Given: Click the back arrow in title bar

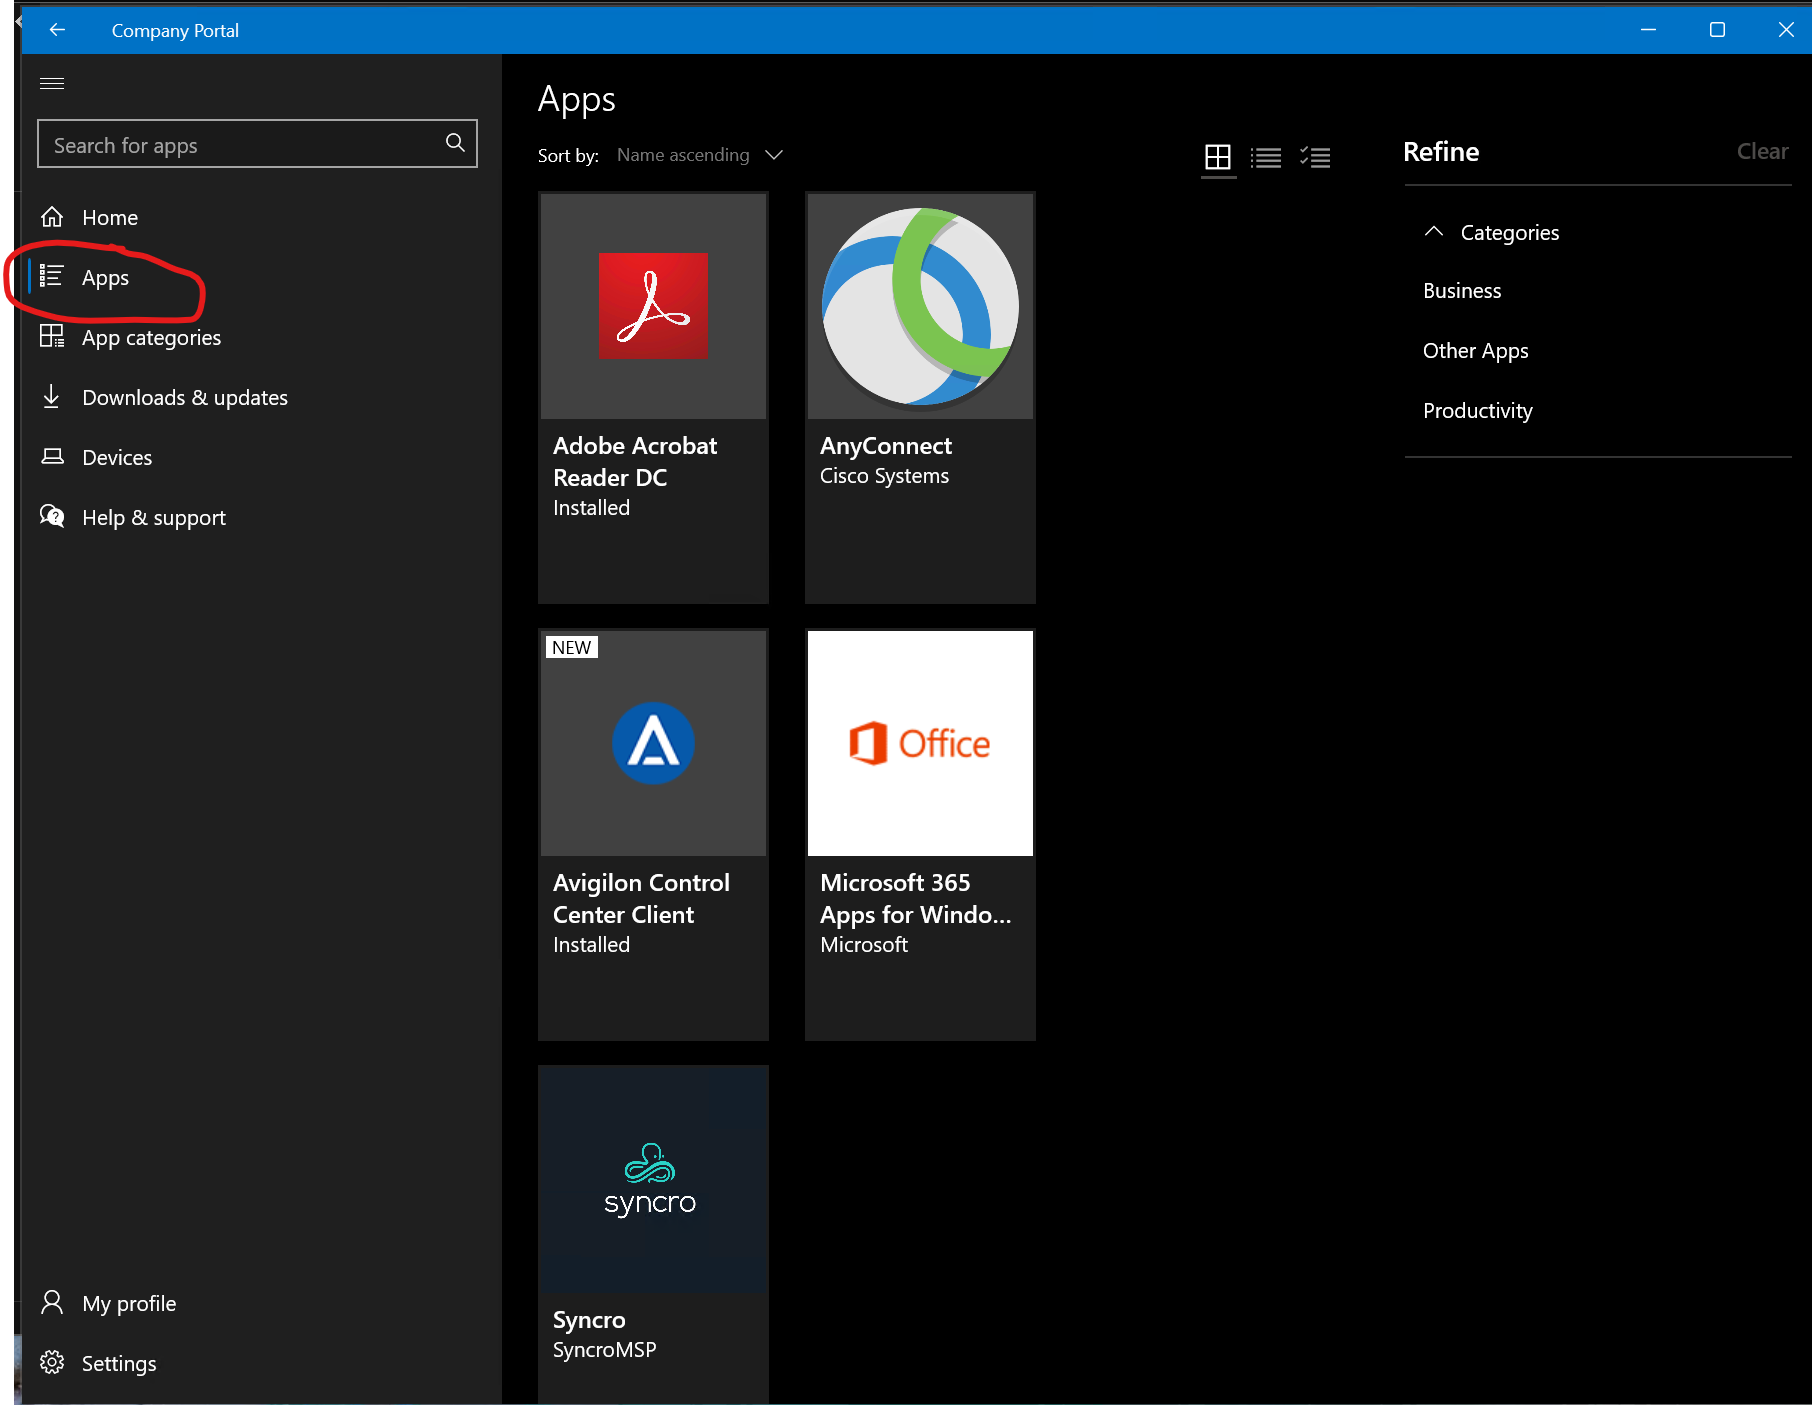Looking at the screenshot, I should 57,30.
